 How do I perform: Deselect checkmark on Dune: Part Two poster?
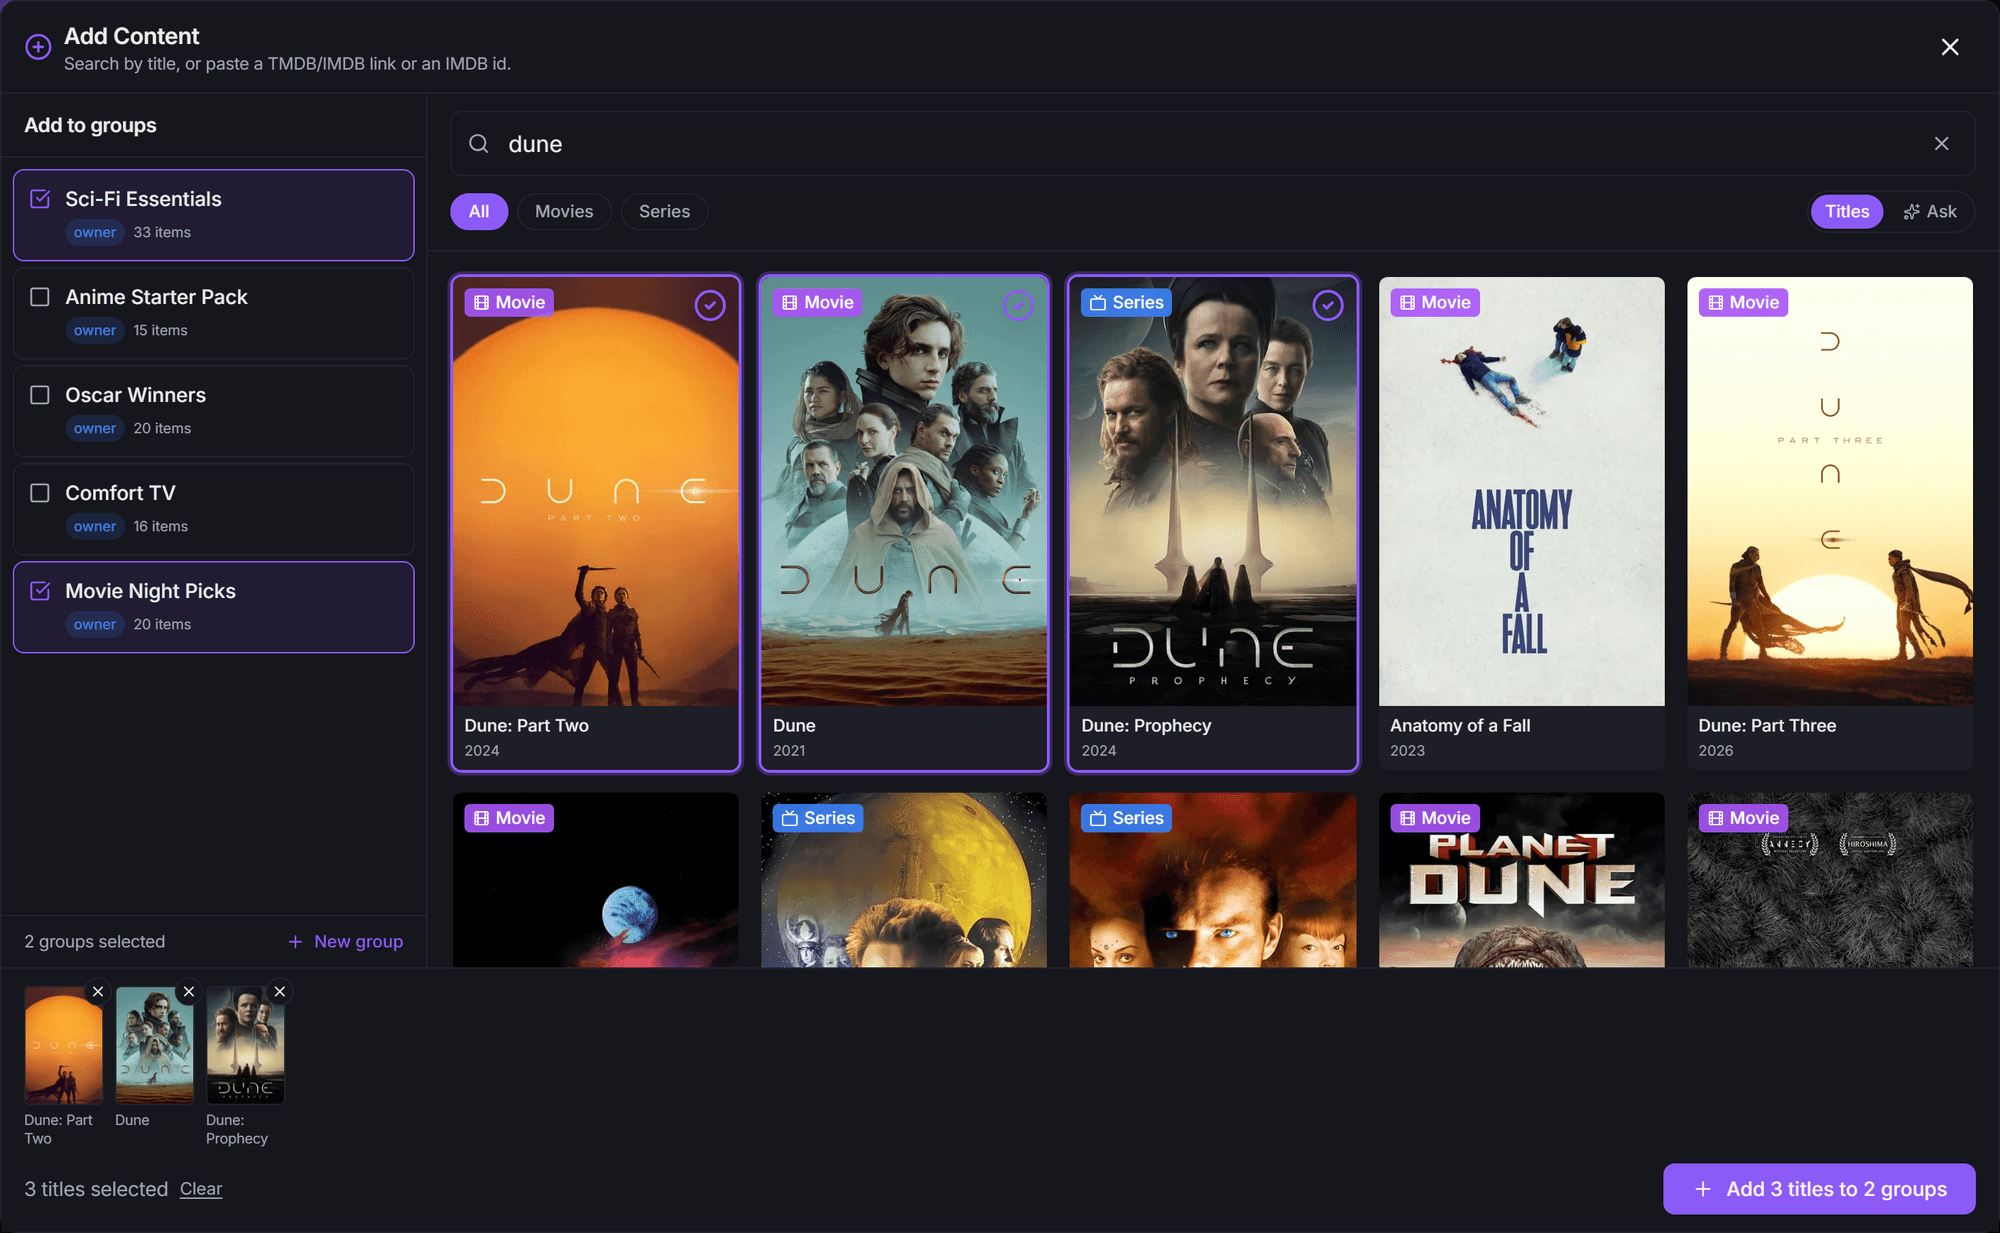point(710,305)
